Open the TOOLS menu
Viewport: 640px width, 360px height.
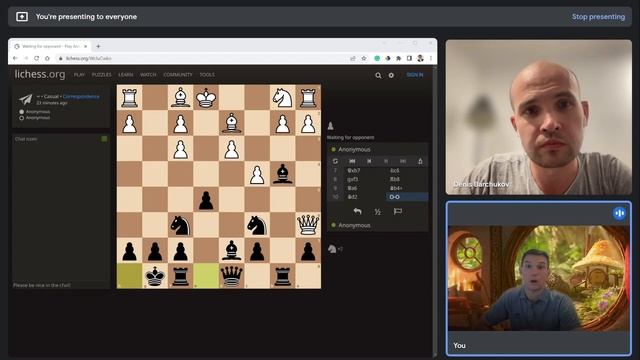(x=207, y=75)
